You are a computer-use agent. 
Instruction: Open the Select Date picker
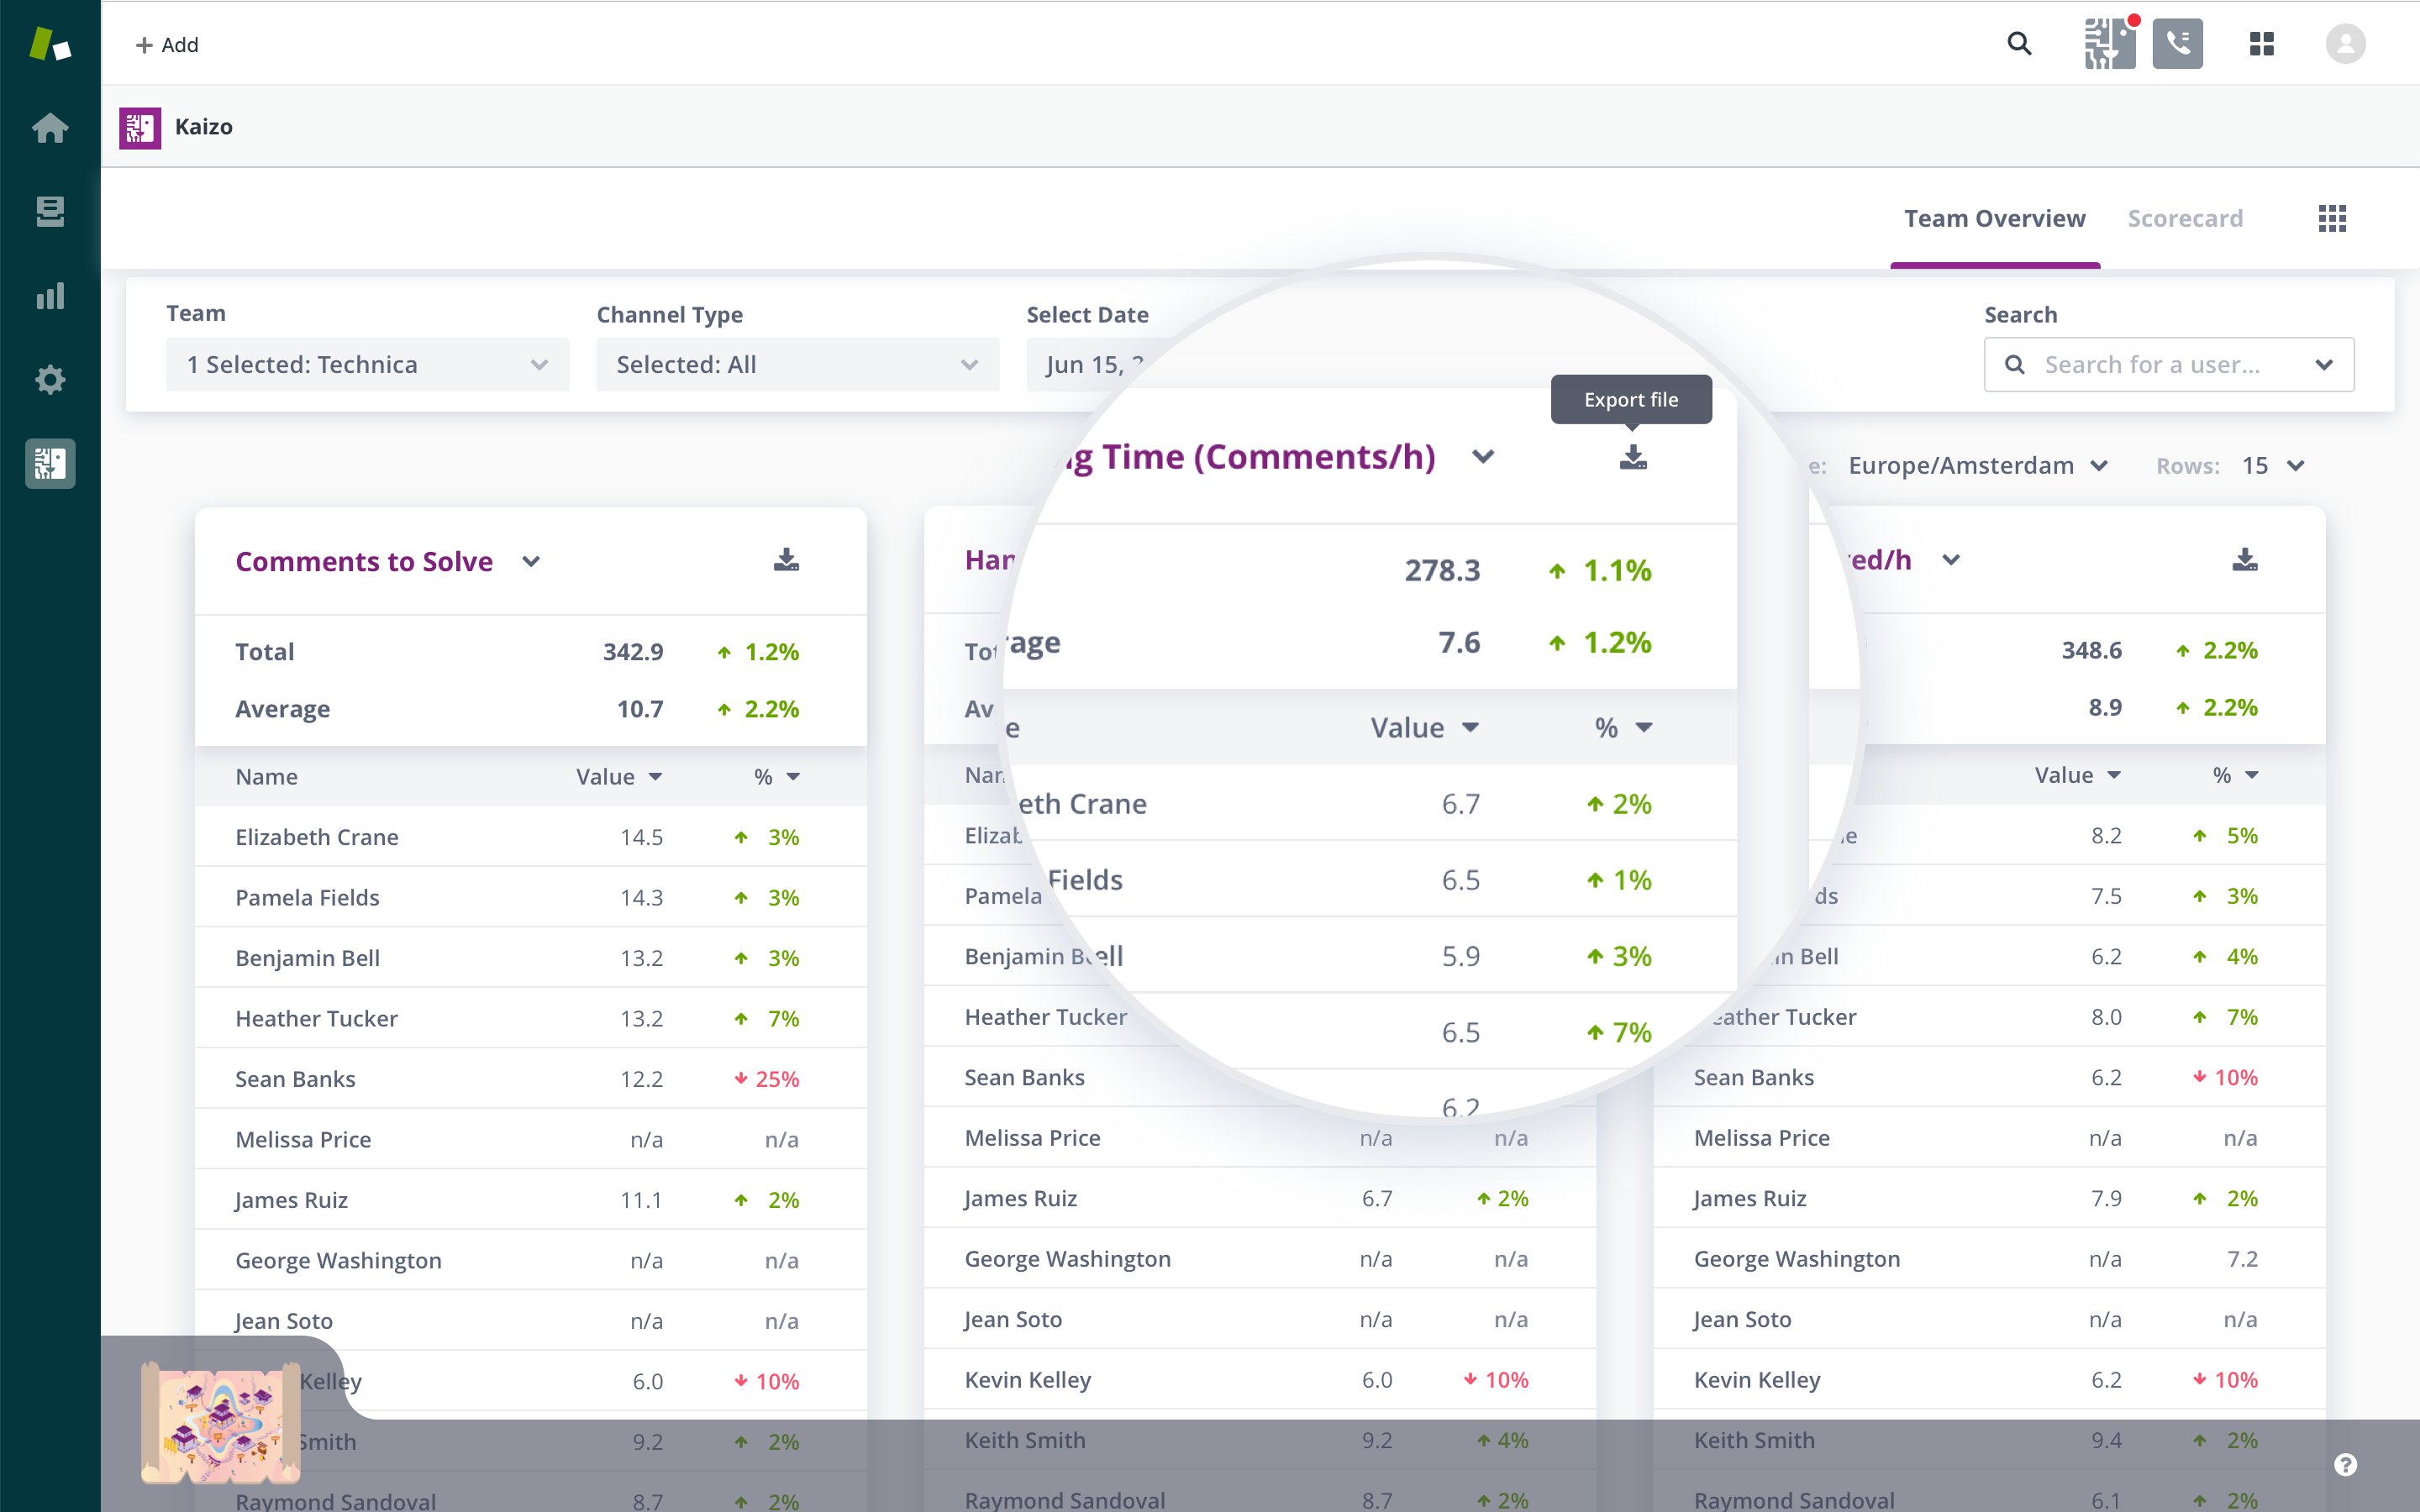coord(1095,364)
